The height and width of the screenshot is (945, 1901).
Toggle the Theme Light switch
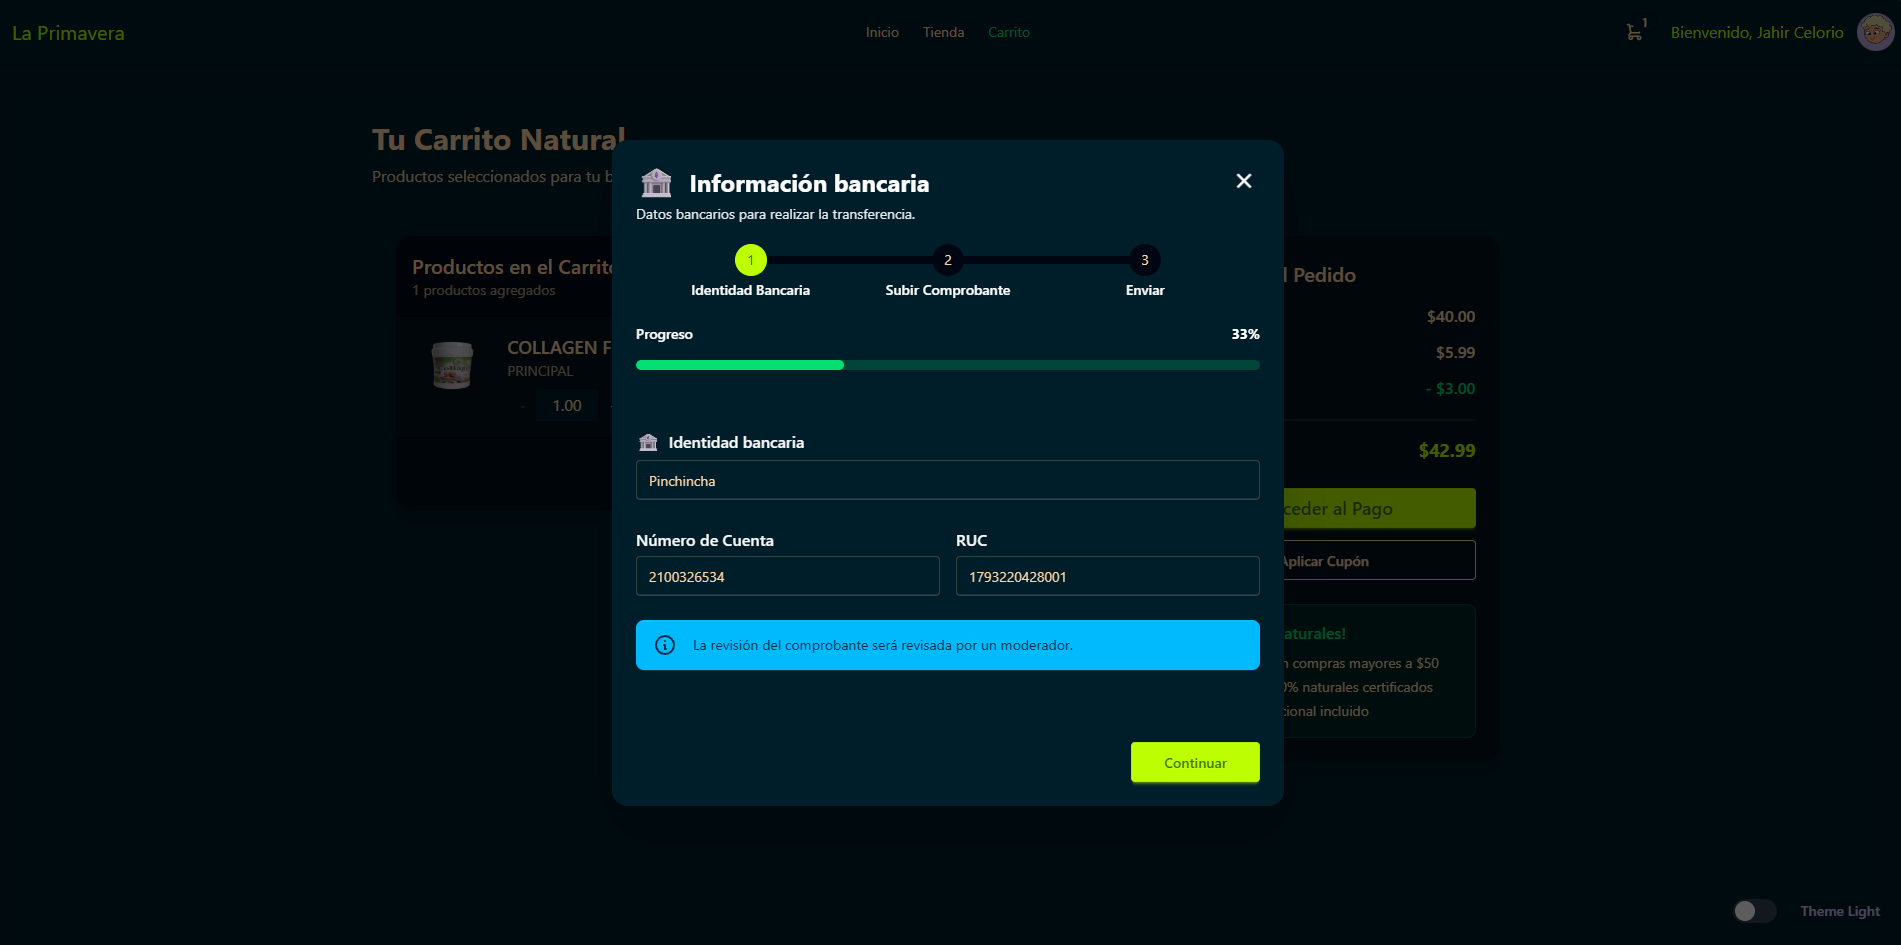pyautogui.click(x=1754, y=911)
